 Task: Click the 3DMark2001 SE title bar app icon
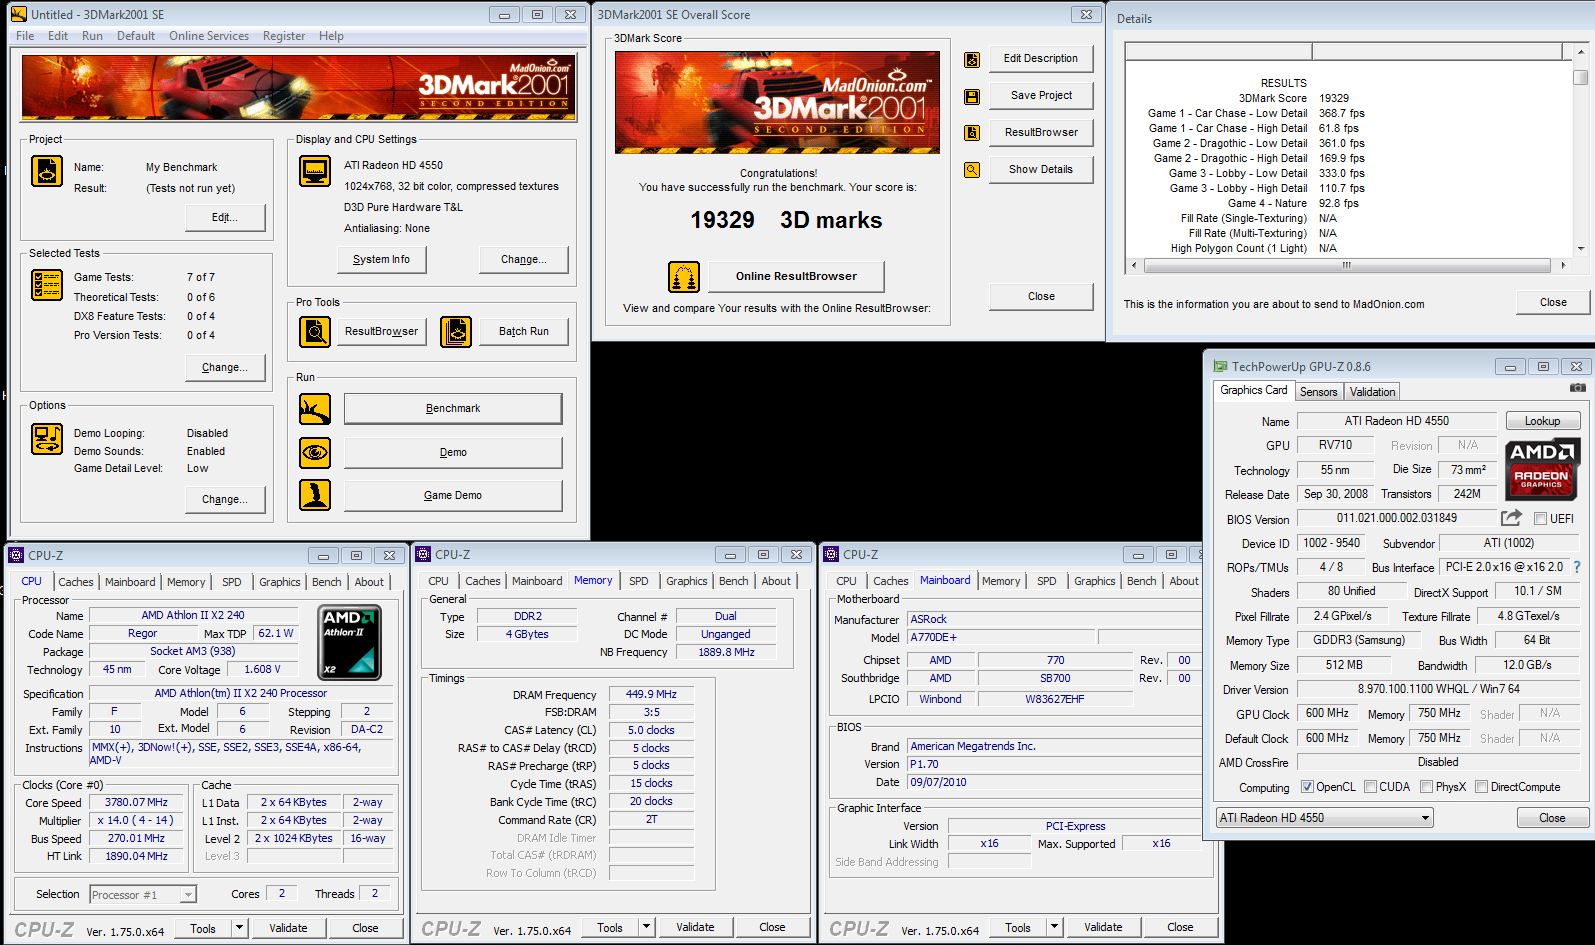tap(19, 14)
